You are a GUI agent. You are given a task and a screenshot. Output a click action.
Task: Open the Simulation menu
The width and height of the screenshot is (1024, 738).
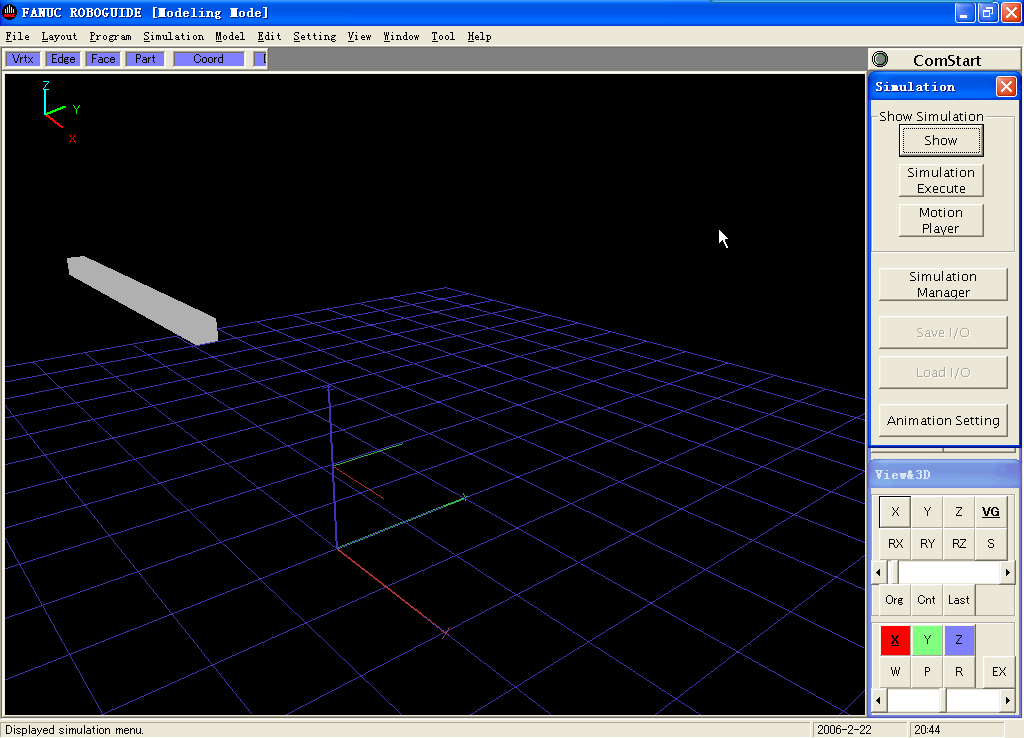(174, 37)
